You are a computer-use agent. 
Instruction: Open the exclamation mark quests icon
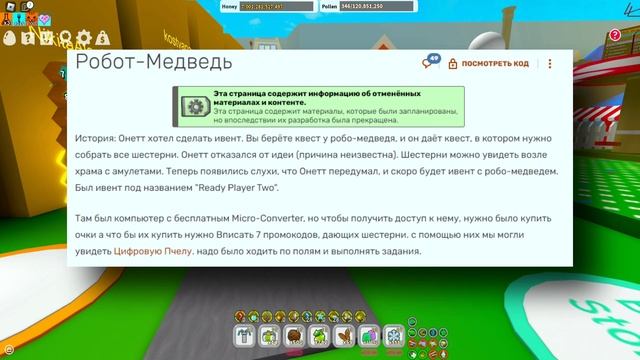pos(46,38)
